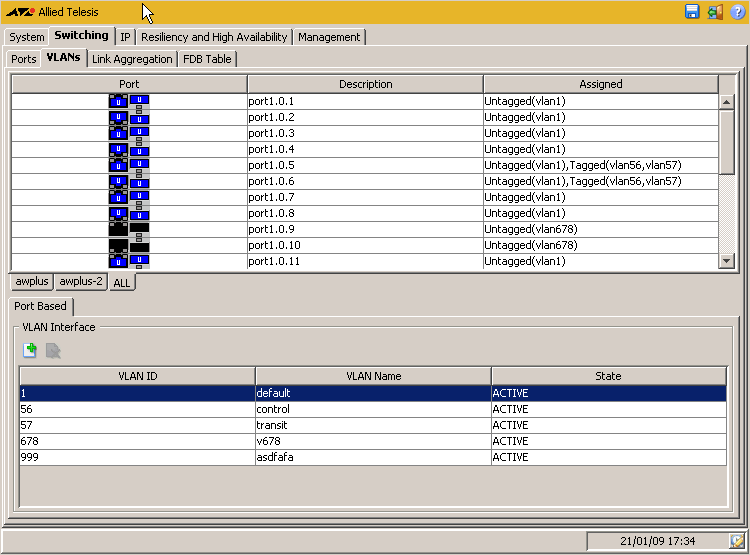Click the port icon for port1.0.1
This screenshot has height=555, width=750.
pos(129,101)
